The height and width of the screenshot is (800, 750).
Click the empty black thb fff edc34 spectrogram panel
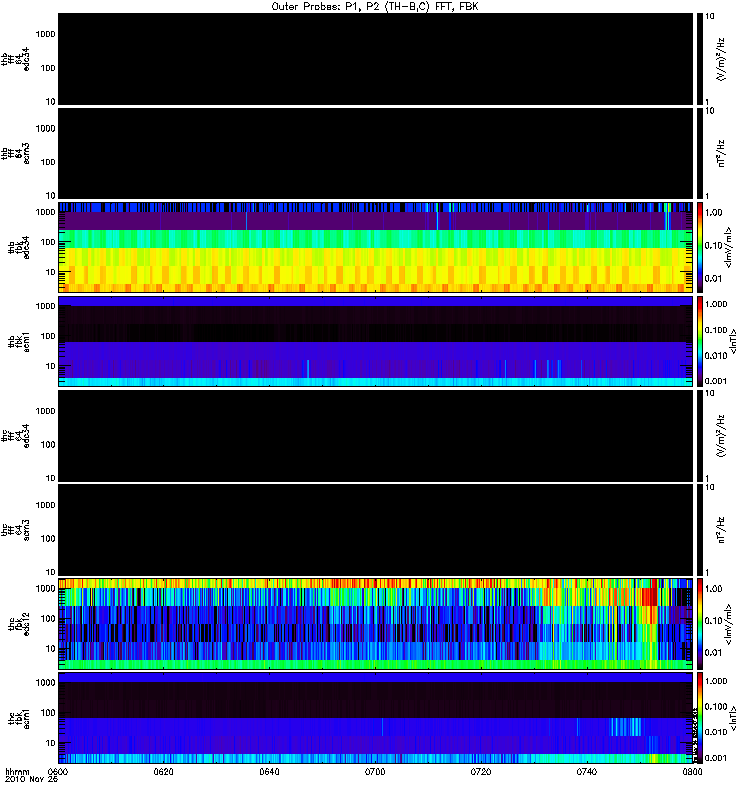pos(375,59)
